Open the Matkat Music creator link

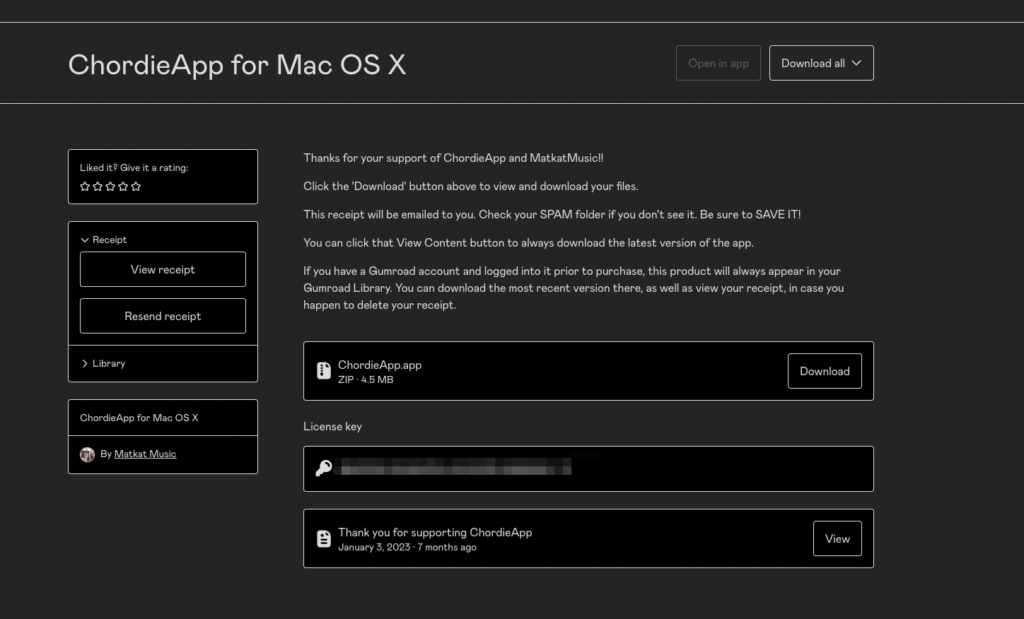coord(145,454)
